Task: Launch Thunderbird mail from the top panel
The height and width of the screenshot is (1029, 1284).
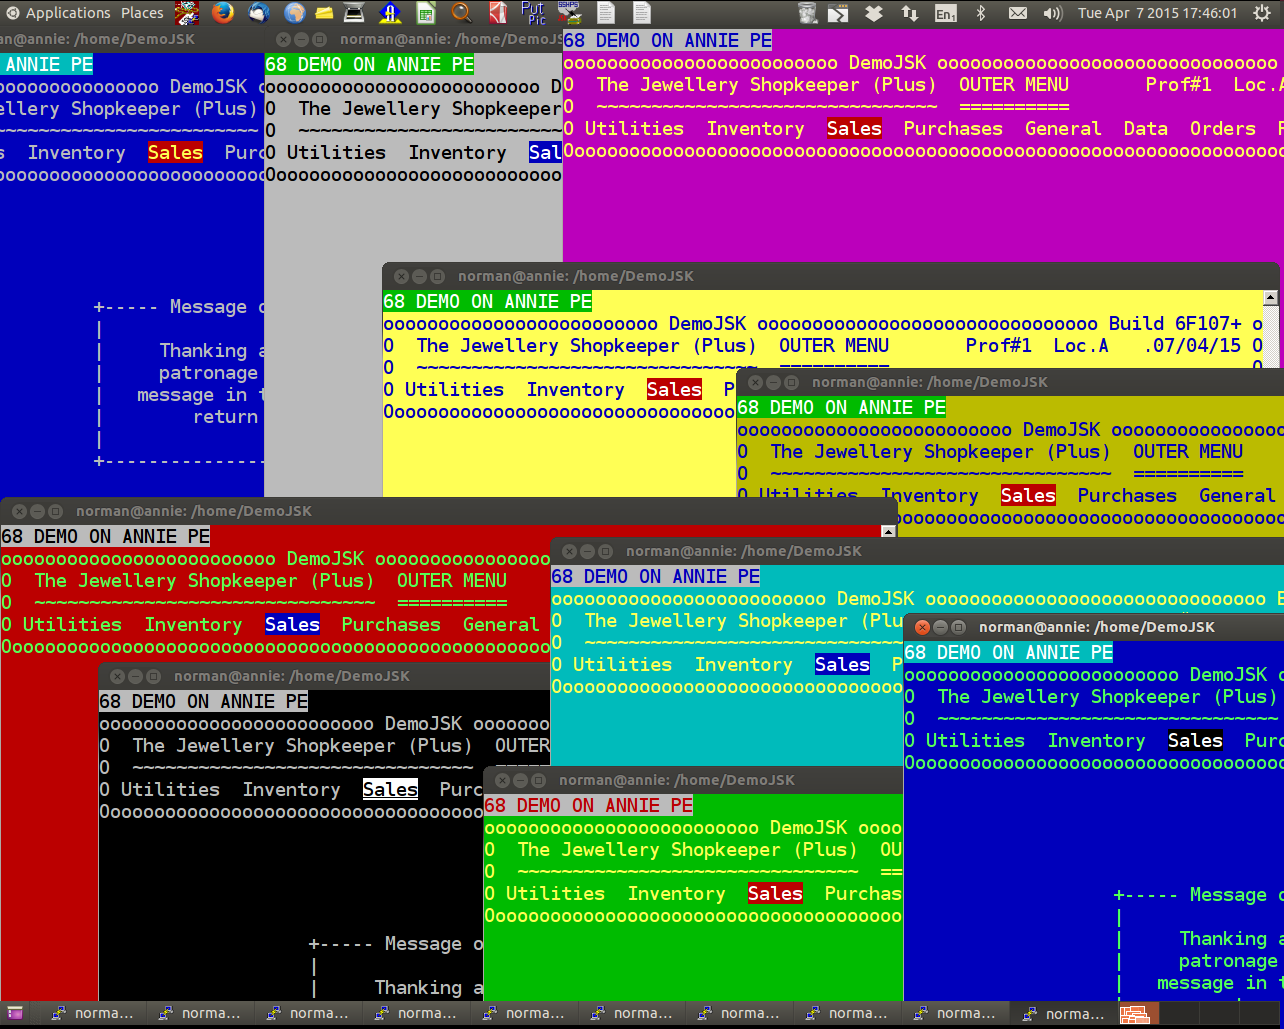Action: (258, 13)
